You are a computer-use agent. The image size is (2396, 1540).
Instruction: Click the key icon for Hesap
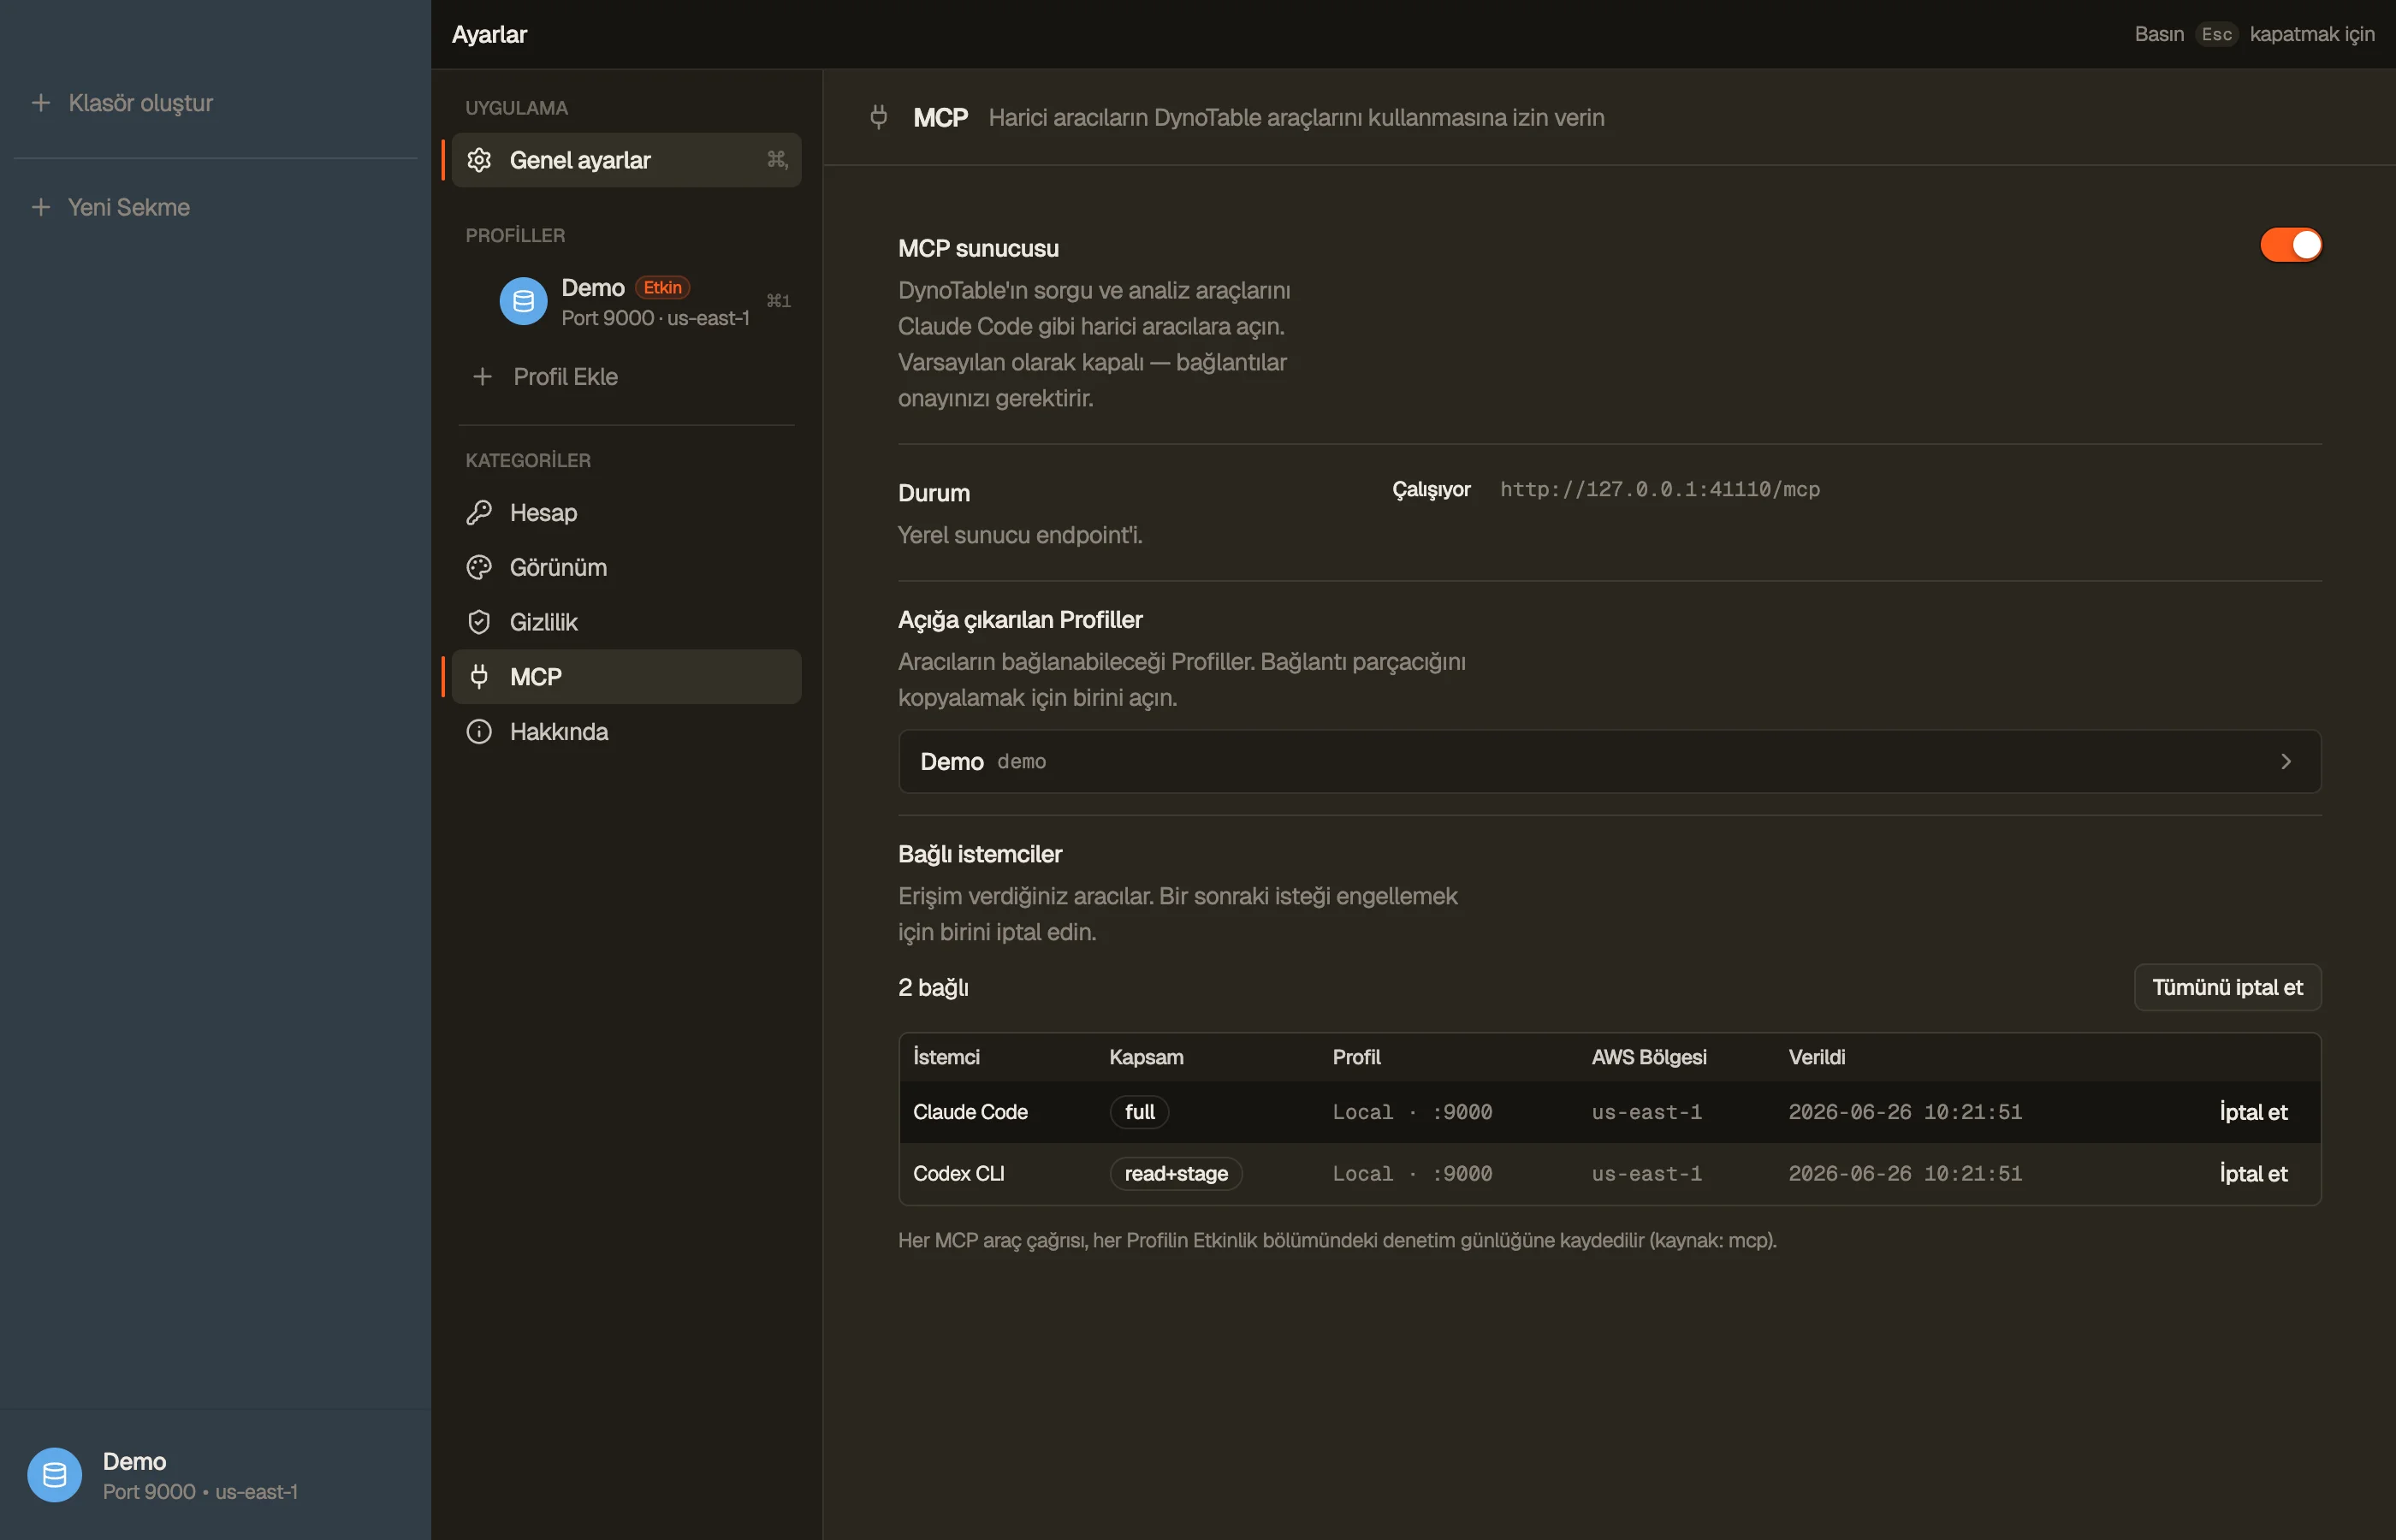click(x=479, y=513)
